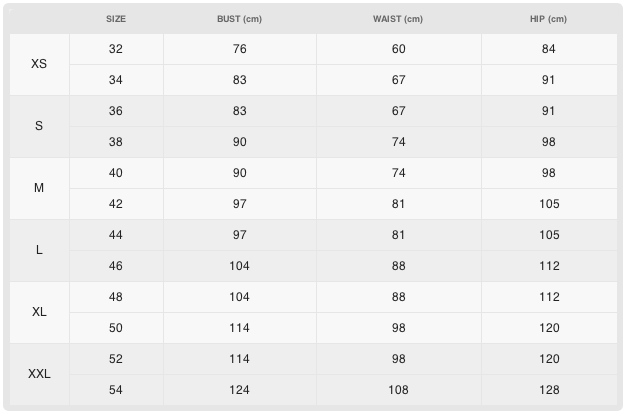Image resolution: width=627 pixels, height=414 pixels.
Task: Click the waist value for size 42
Action: 399,204
